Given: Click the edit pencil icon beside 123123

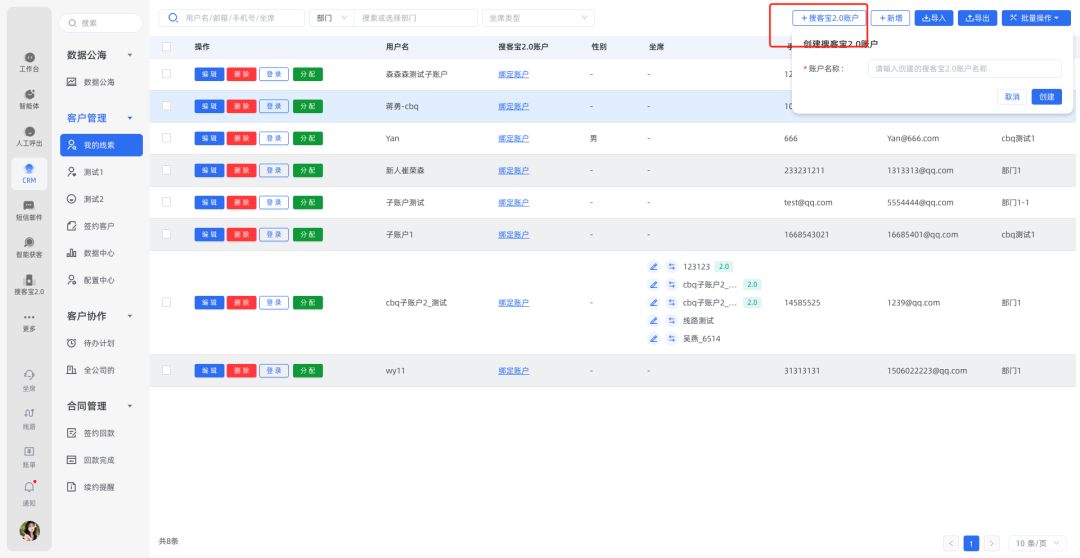Looking at the screenshot, I should [x=654, y=267].
